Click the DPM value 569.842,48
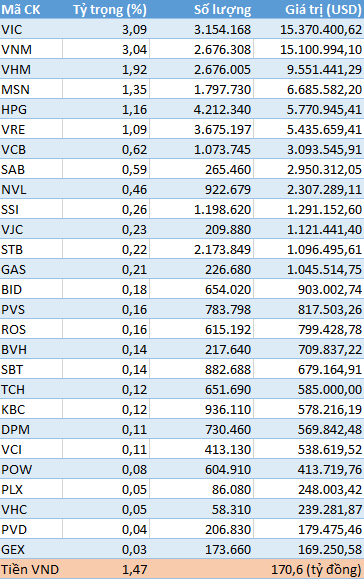 coord(330,429)
